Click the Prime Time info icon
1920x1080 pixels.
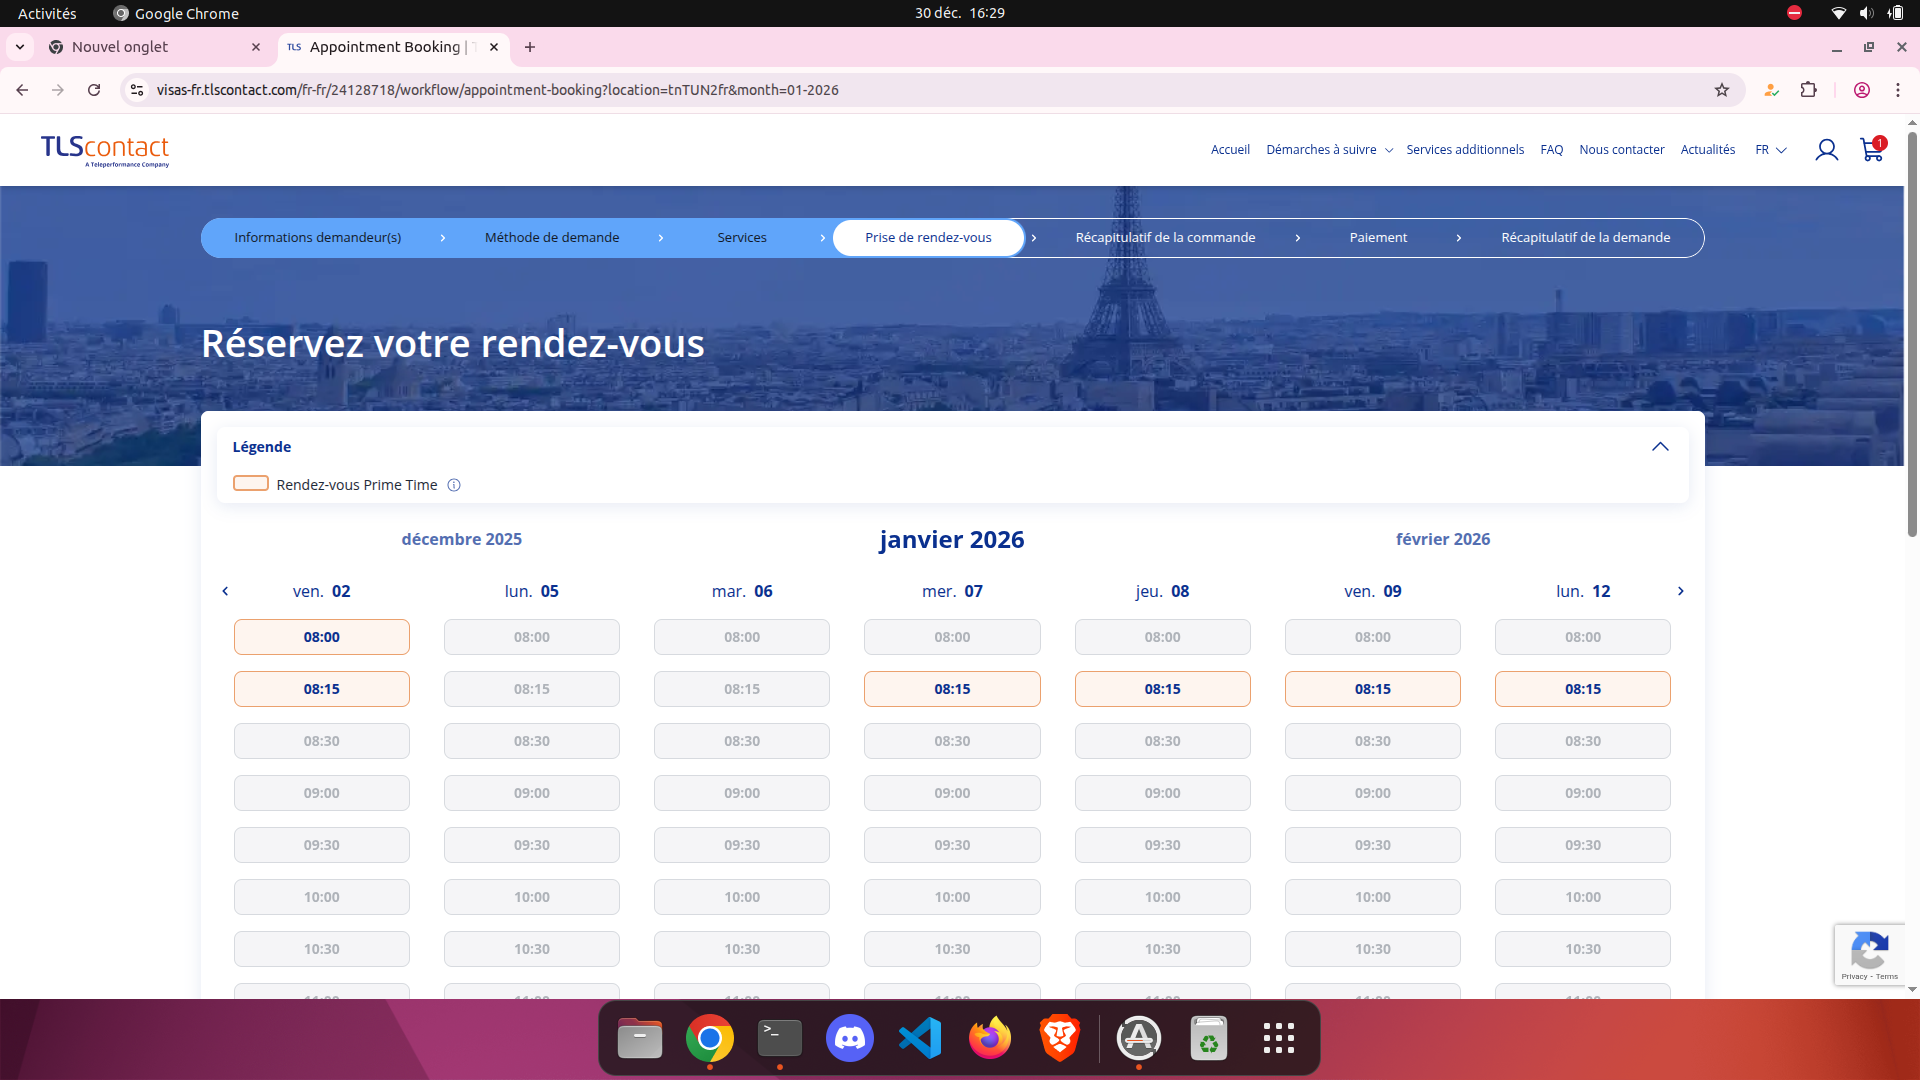[x=454, y=485]
